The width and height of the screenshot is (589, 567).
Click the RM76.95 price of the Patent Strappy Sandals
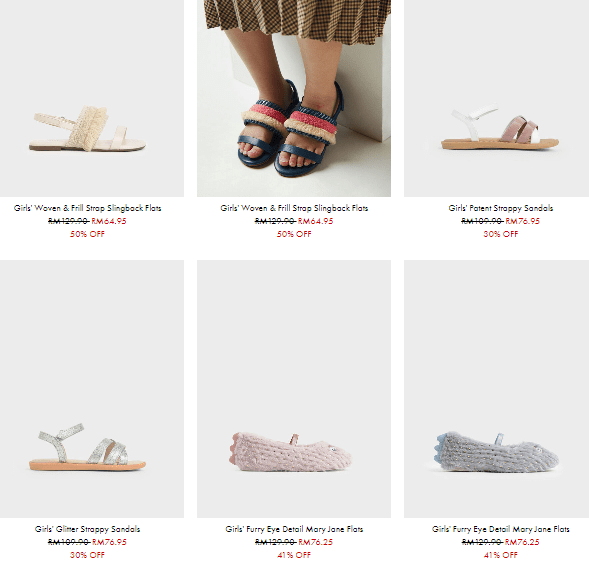click(x=522, y=221)
